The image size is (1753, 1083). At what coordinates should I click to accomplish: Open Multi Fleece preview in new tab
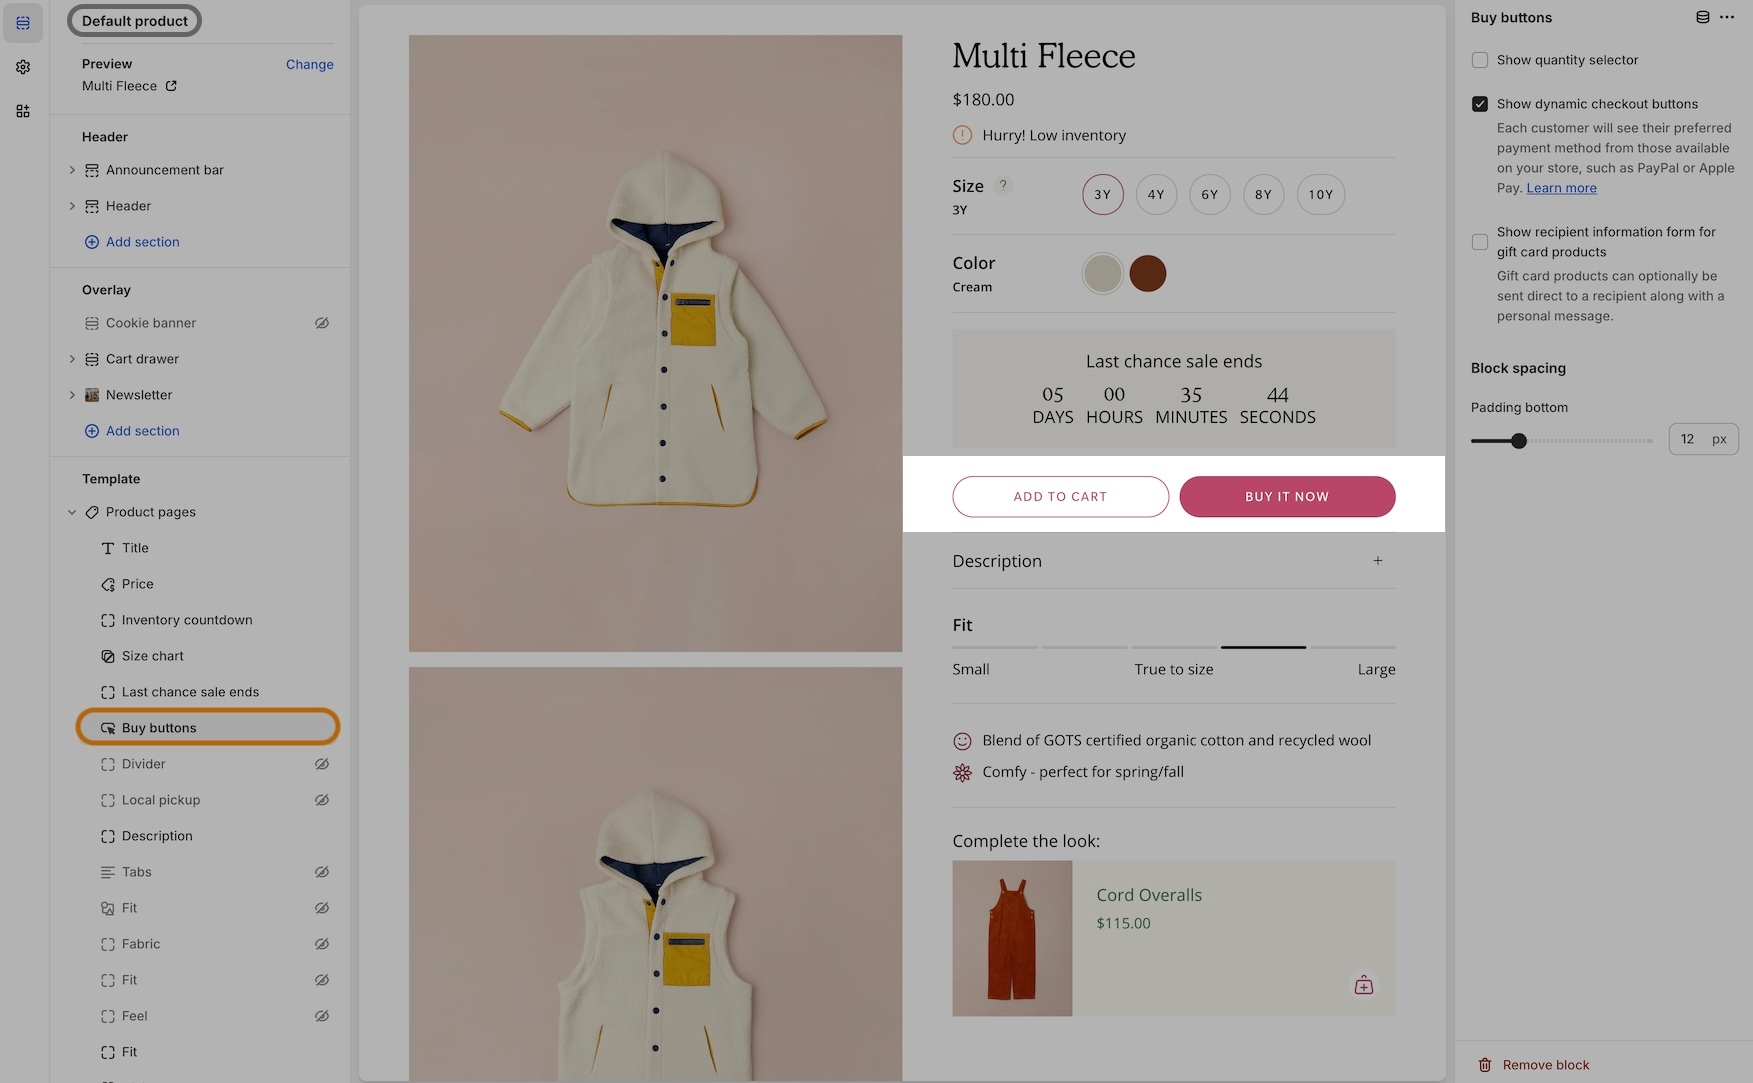(171, 86)
